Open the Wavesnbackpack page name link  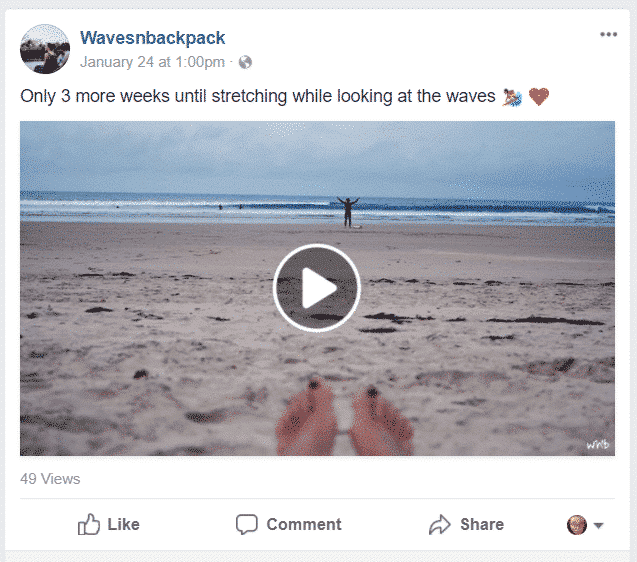pos(152,38)
